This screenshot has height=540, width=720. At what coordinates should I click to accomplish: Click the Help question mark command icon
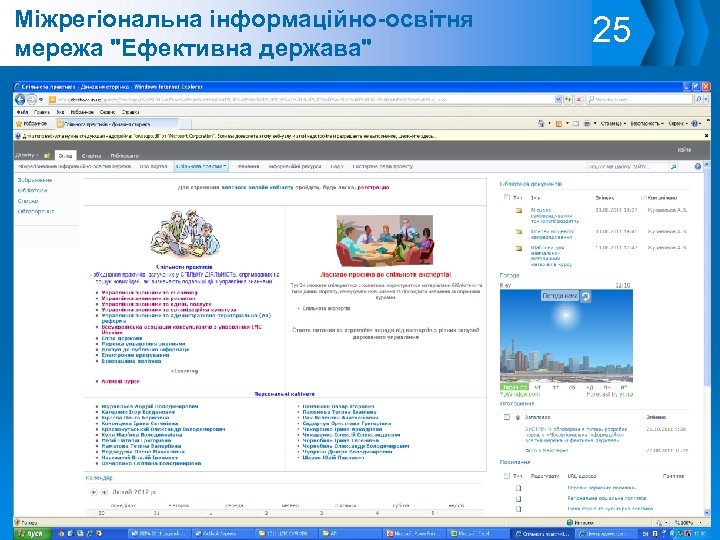click(x=695, y=124)
